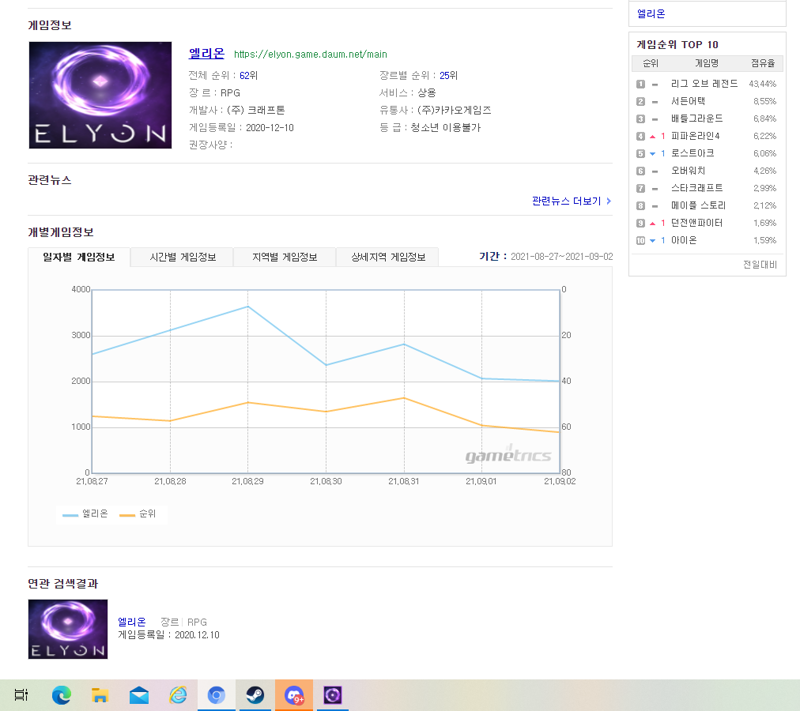Click the rank 1 number badge
Screen dimensions: 800x711
640,84
